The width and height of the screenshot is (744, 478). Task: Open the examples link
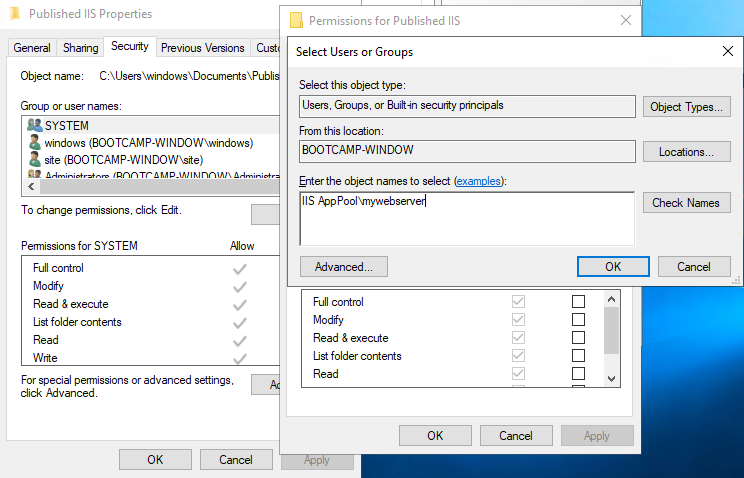tap(479, 181)
